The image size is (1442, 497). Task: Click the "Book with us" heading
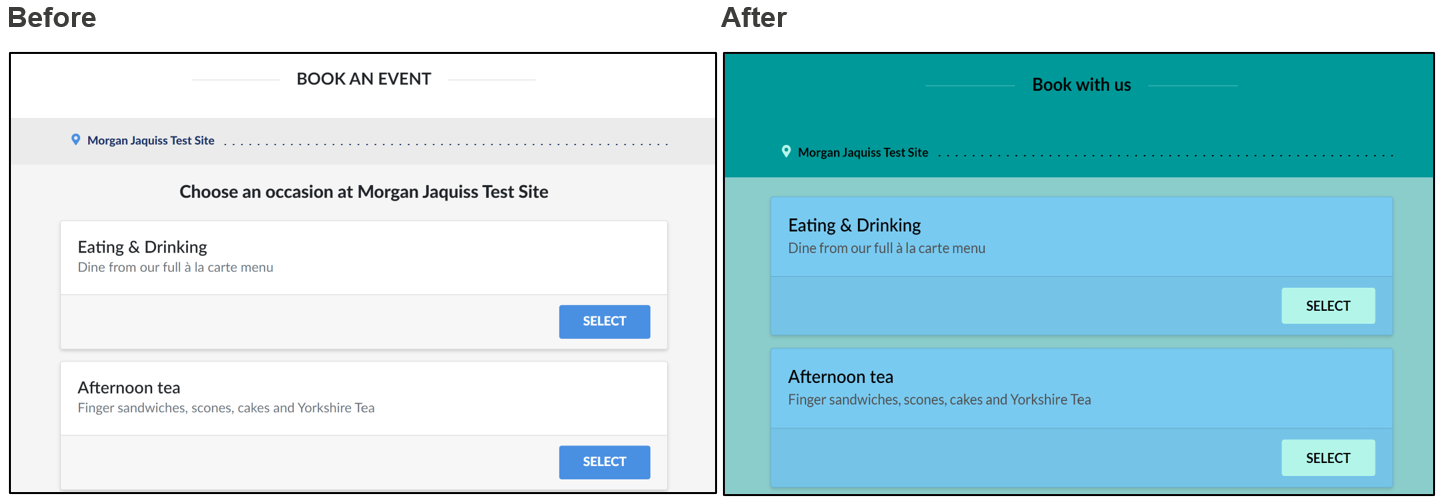tap(1081, 85)
